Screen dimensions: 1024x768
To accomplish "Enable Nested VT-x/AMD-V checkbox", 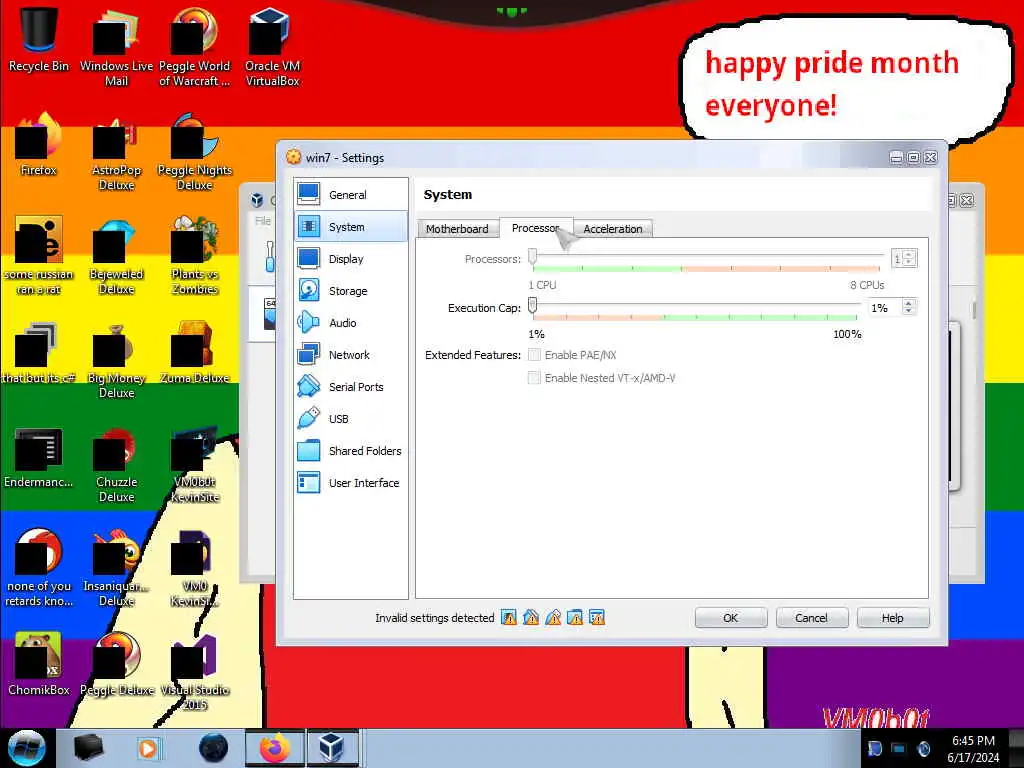I will click(x=534, y=377).
